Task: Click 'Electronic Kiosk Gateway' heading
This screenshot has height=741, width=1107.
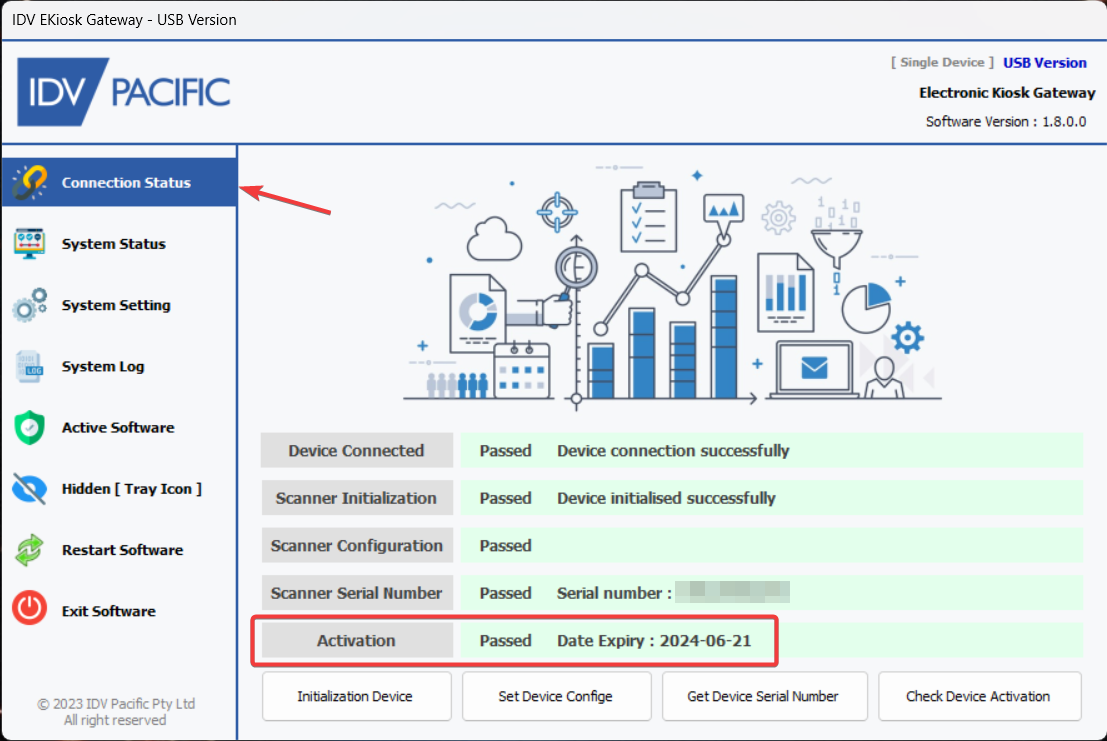Action: pos(1007,92)
